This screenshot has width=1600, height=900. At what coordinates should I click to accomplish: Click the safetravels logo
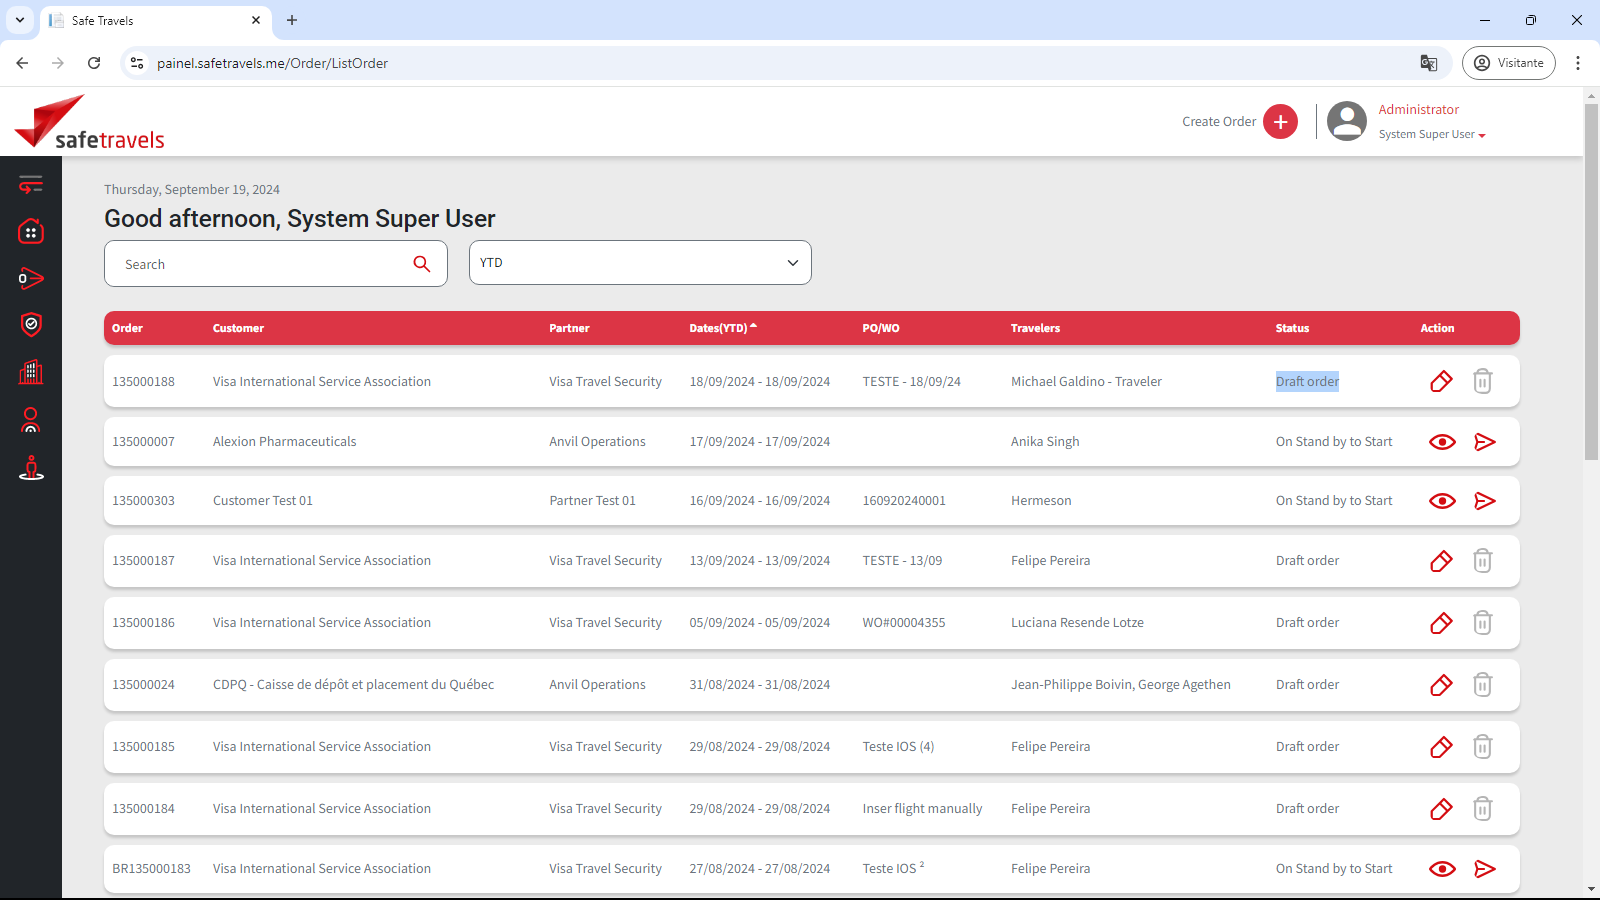(x=90, y=124)
